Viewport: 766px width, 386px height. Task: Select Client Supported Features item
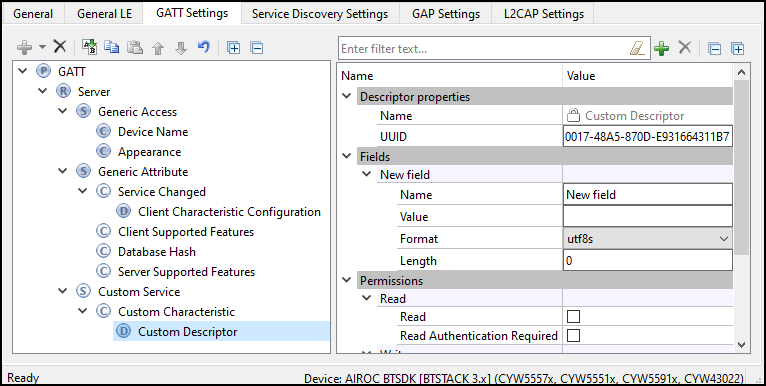pos(186,232)
